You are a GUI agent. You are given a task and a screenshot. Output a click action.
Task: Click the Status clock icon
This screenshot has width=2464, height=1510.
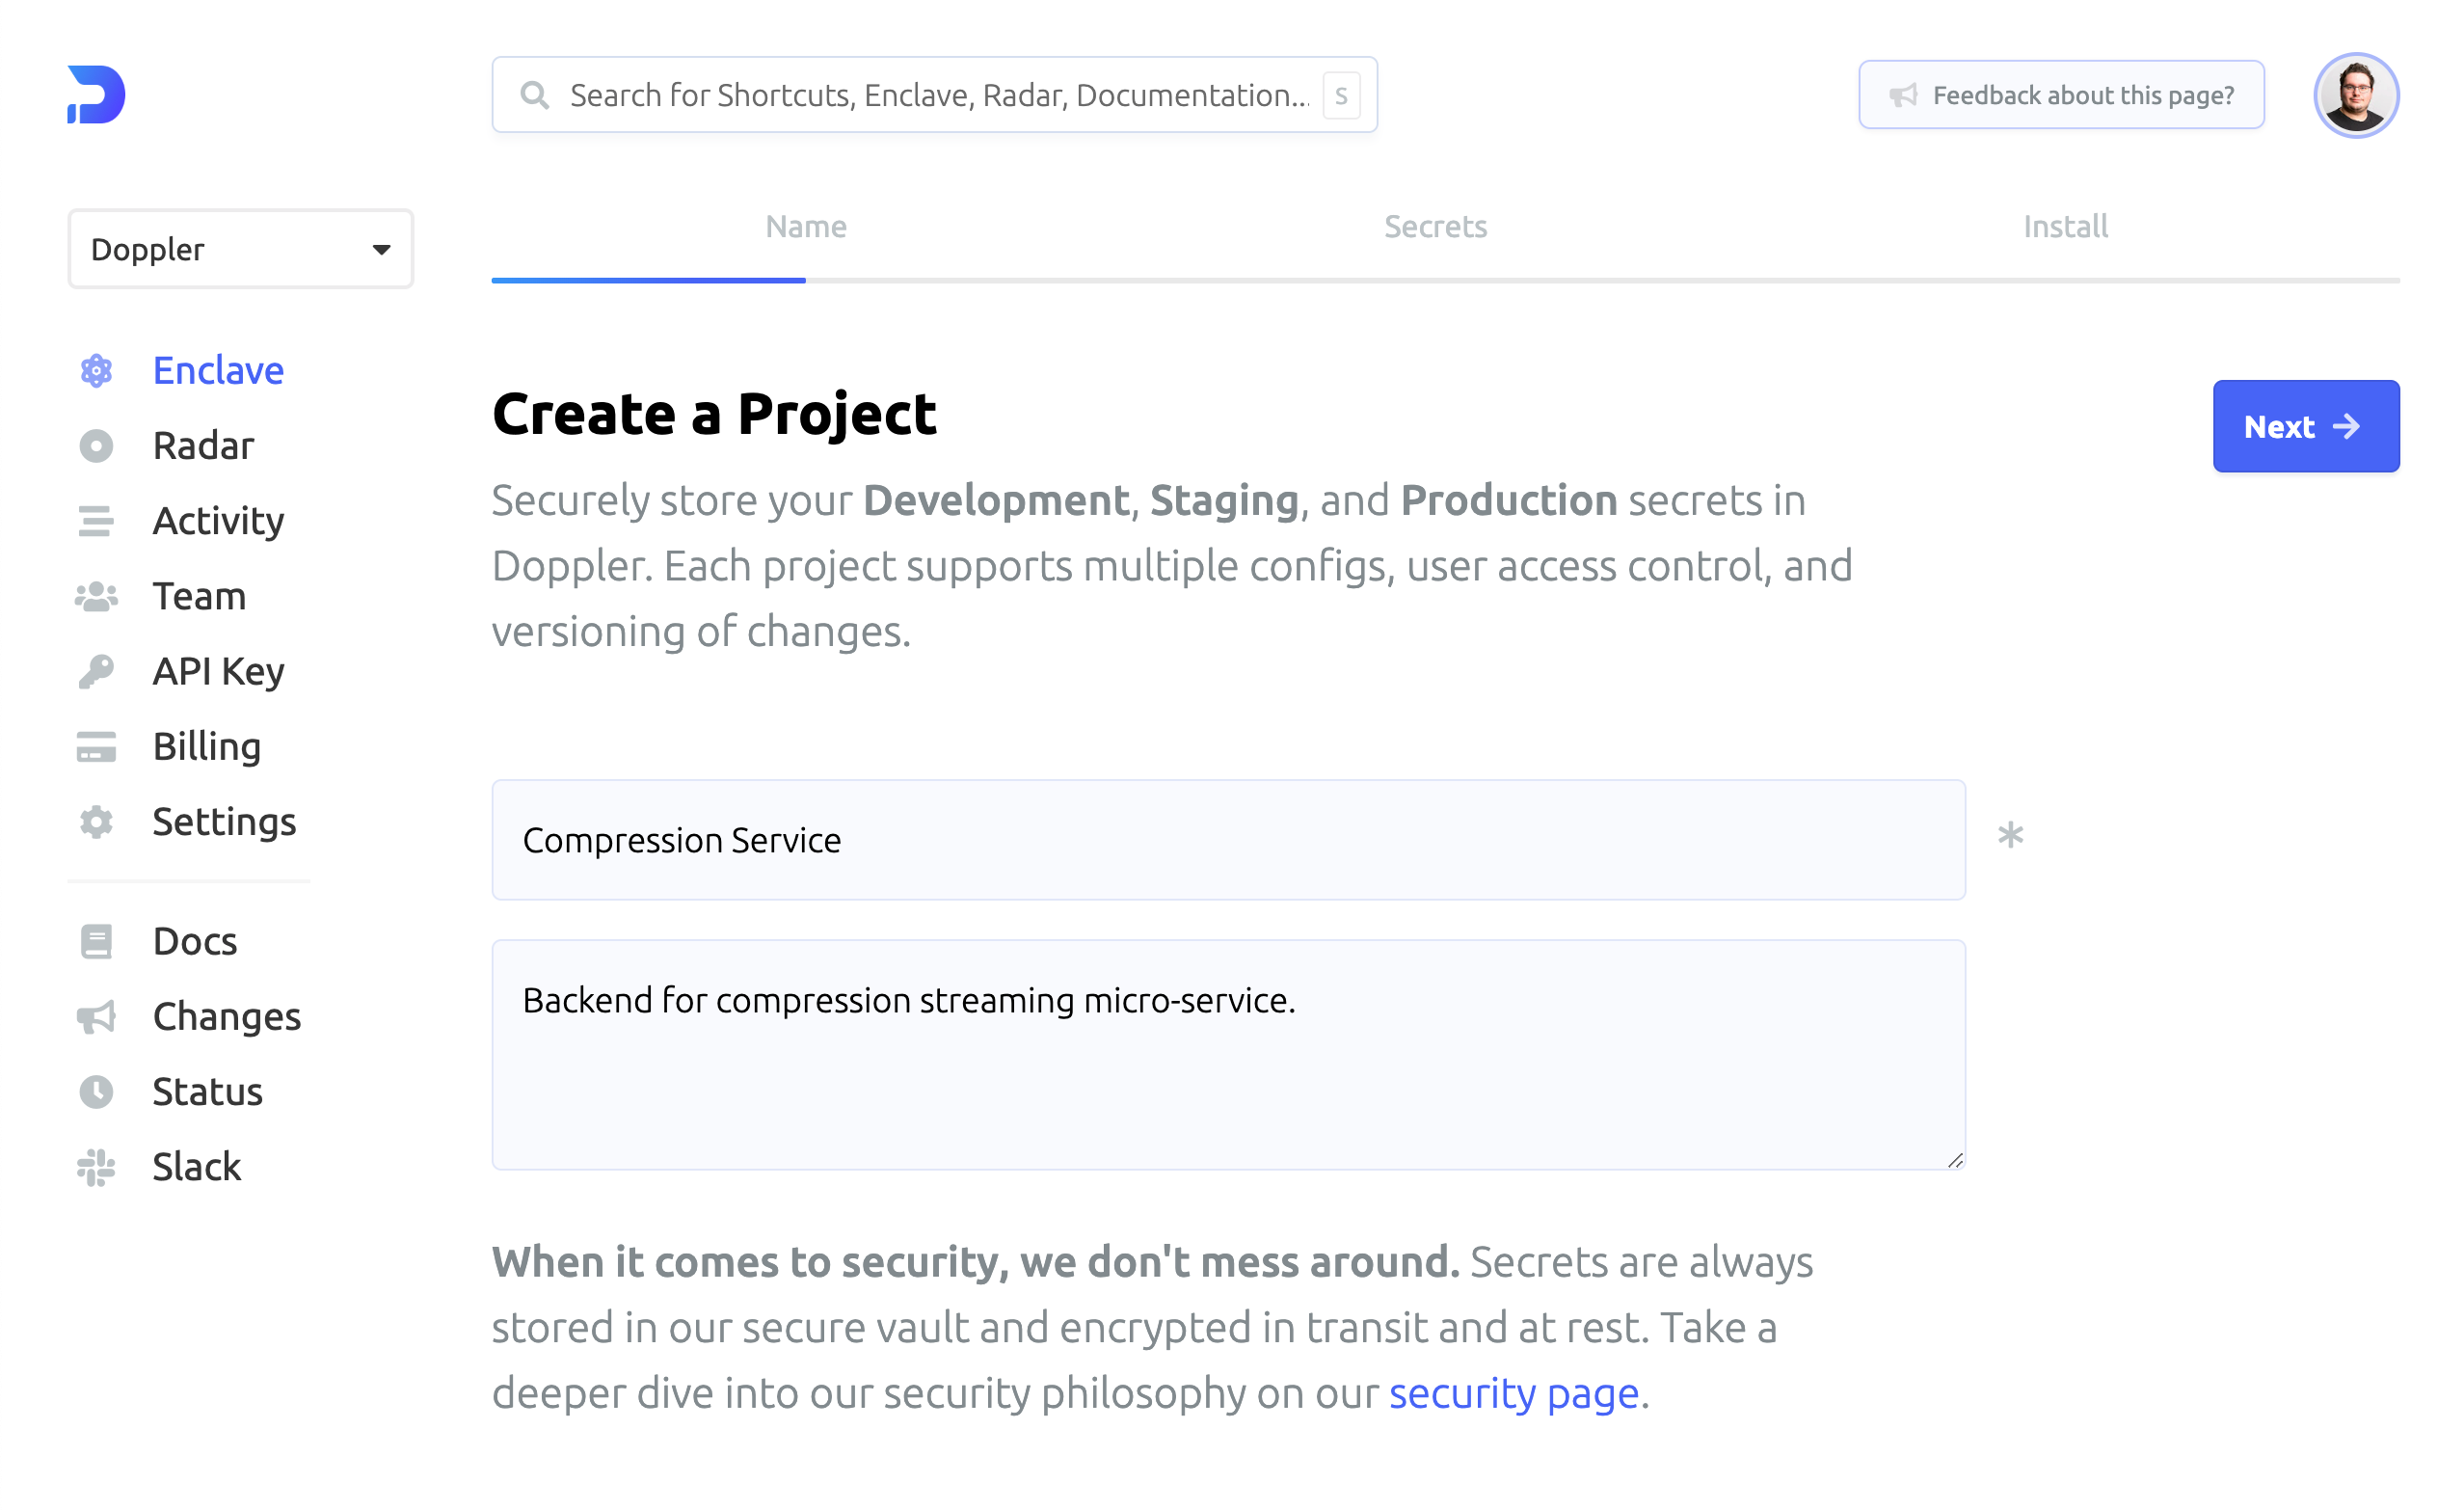(x=96, y=1092)
